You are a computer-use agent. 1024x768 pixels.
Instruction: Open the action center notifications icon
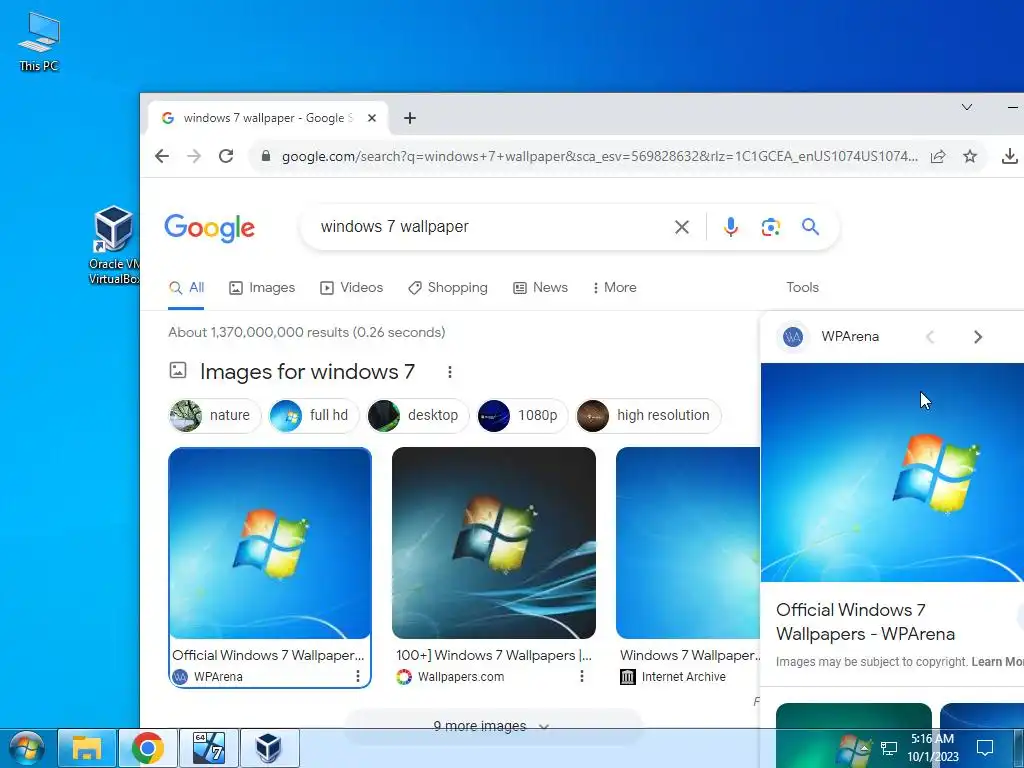click(x=985, y=748)
